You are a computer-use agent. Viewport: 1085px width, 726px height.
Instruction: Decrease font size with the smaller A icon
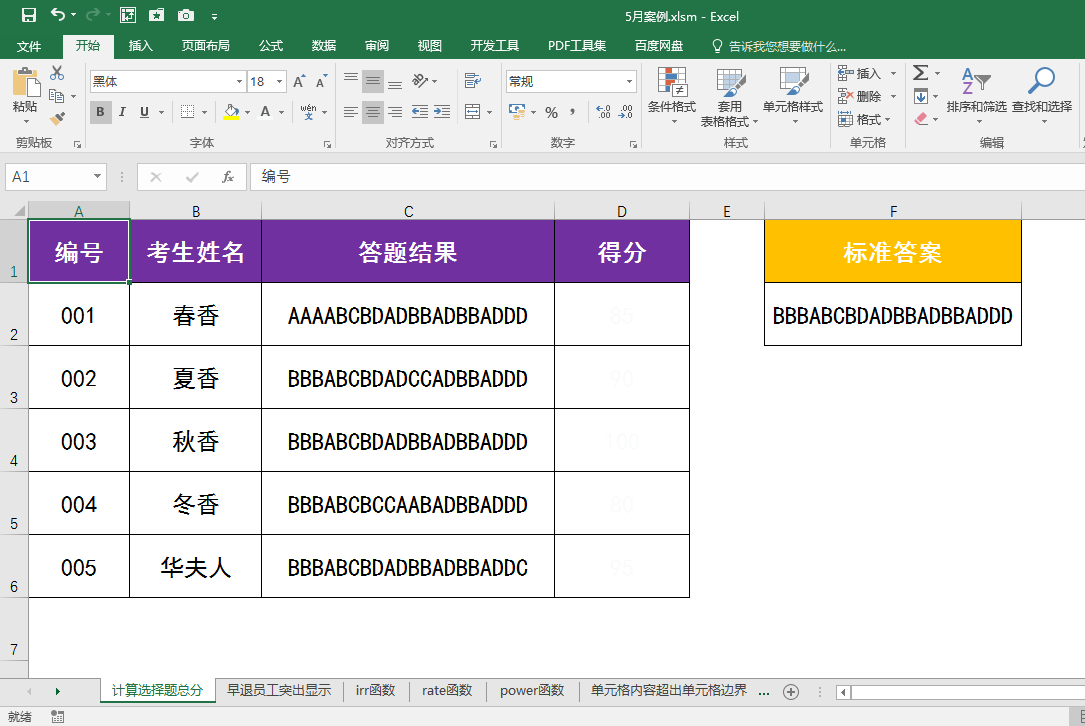(321, 82)
